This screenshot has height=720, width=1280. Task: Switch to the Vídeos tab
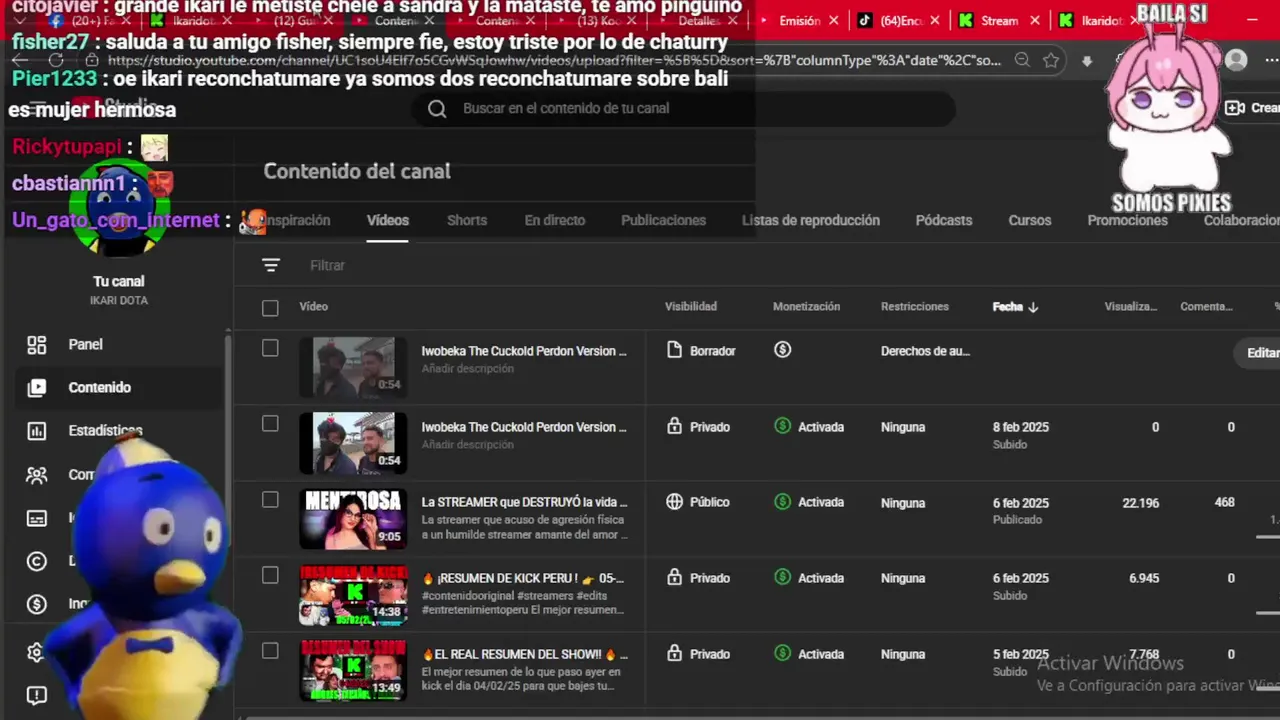(x=388, y=220)
